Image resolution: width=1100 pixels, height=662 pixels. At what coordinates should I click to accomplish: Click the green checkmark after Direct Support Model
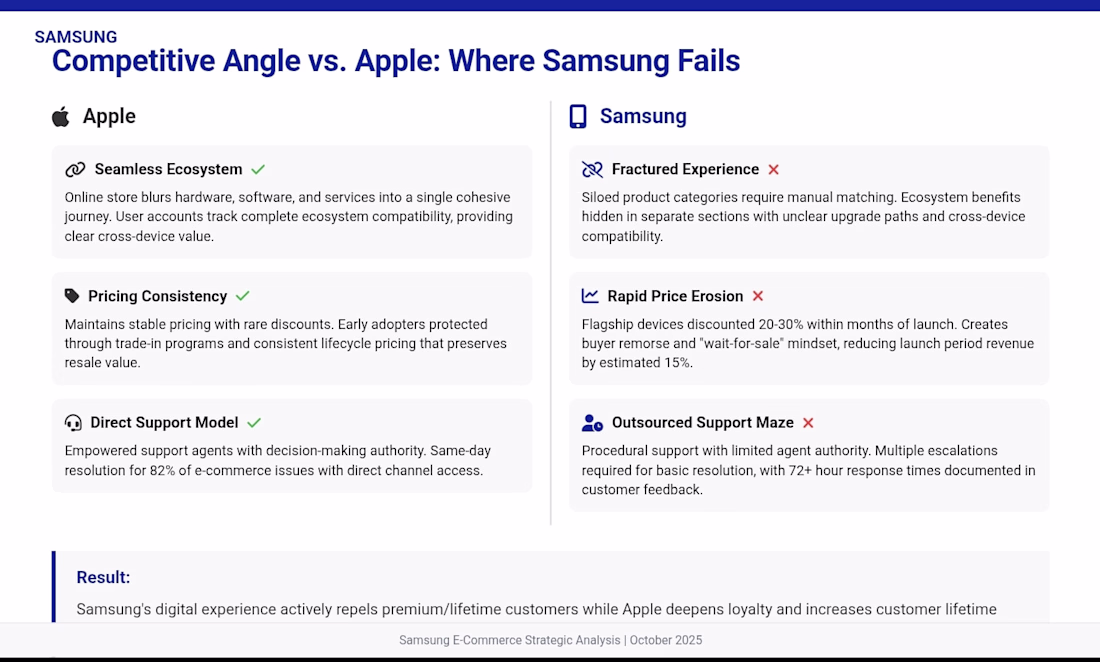(254, 423)
